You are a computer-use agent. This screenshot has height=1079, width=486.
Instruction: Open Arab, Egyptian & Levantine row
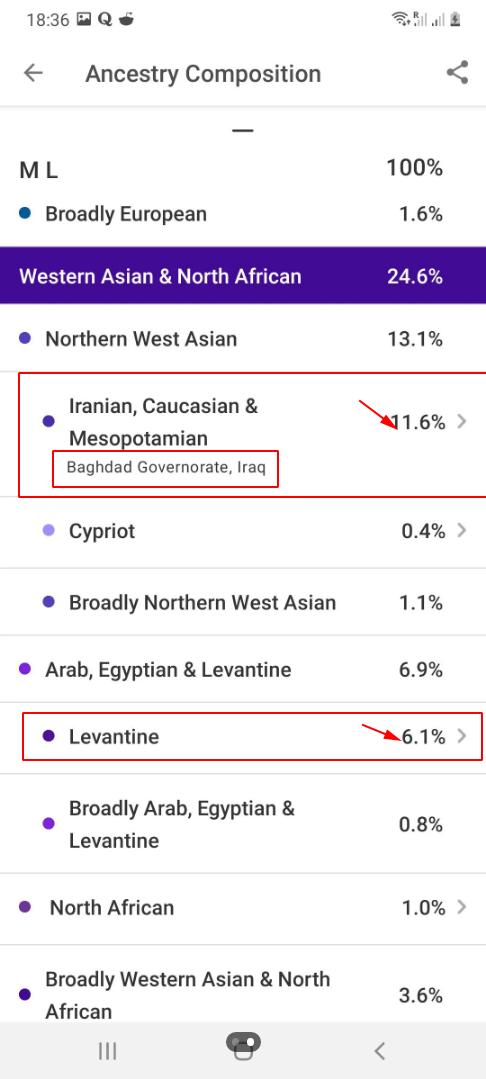tap(243, 669)
